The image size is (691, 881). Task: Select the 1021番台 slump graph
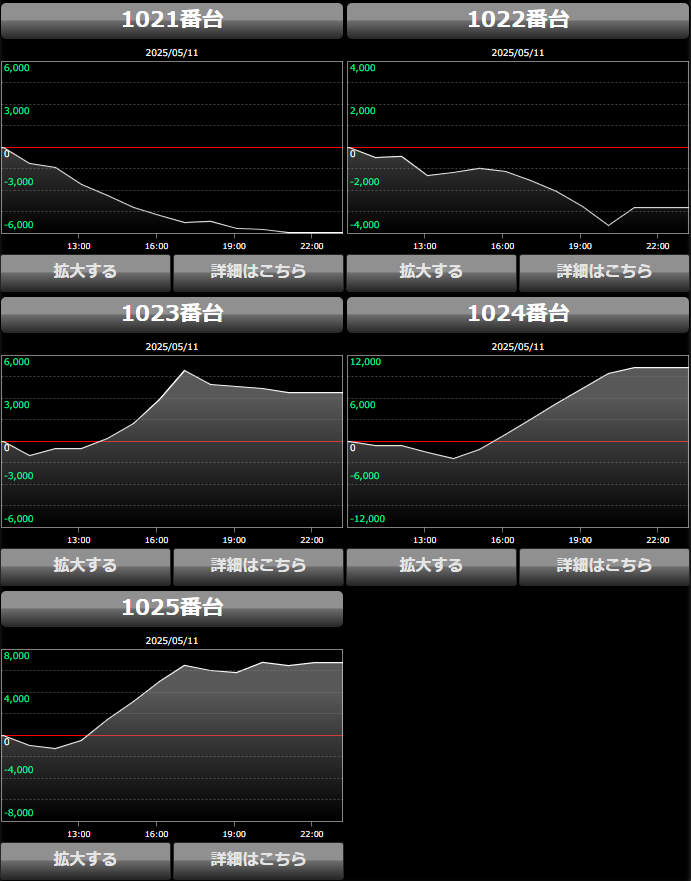click(x=172, y=147)
